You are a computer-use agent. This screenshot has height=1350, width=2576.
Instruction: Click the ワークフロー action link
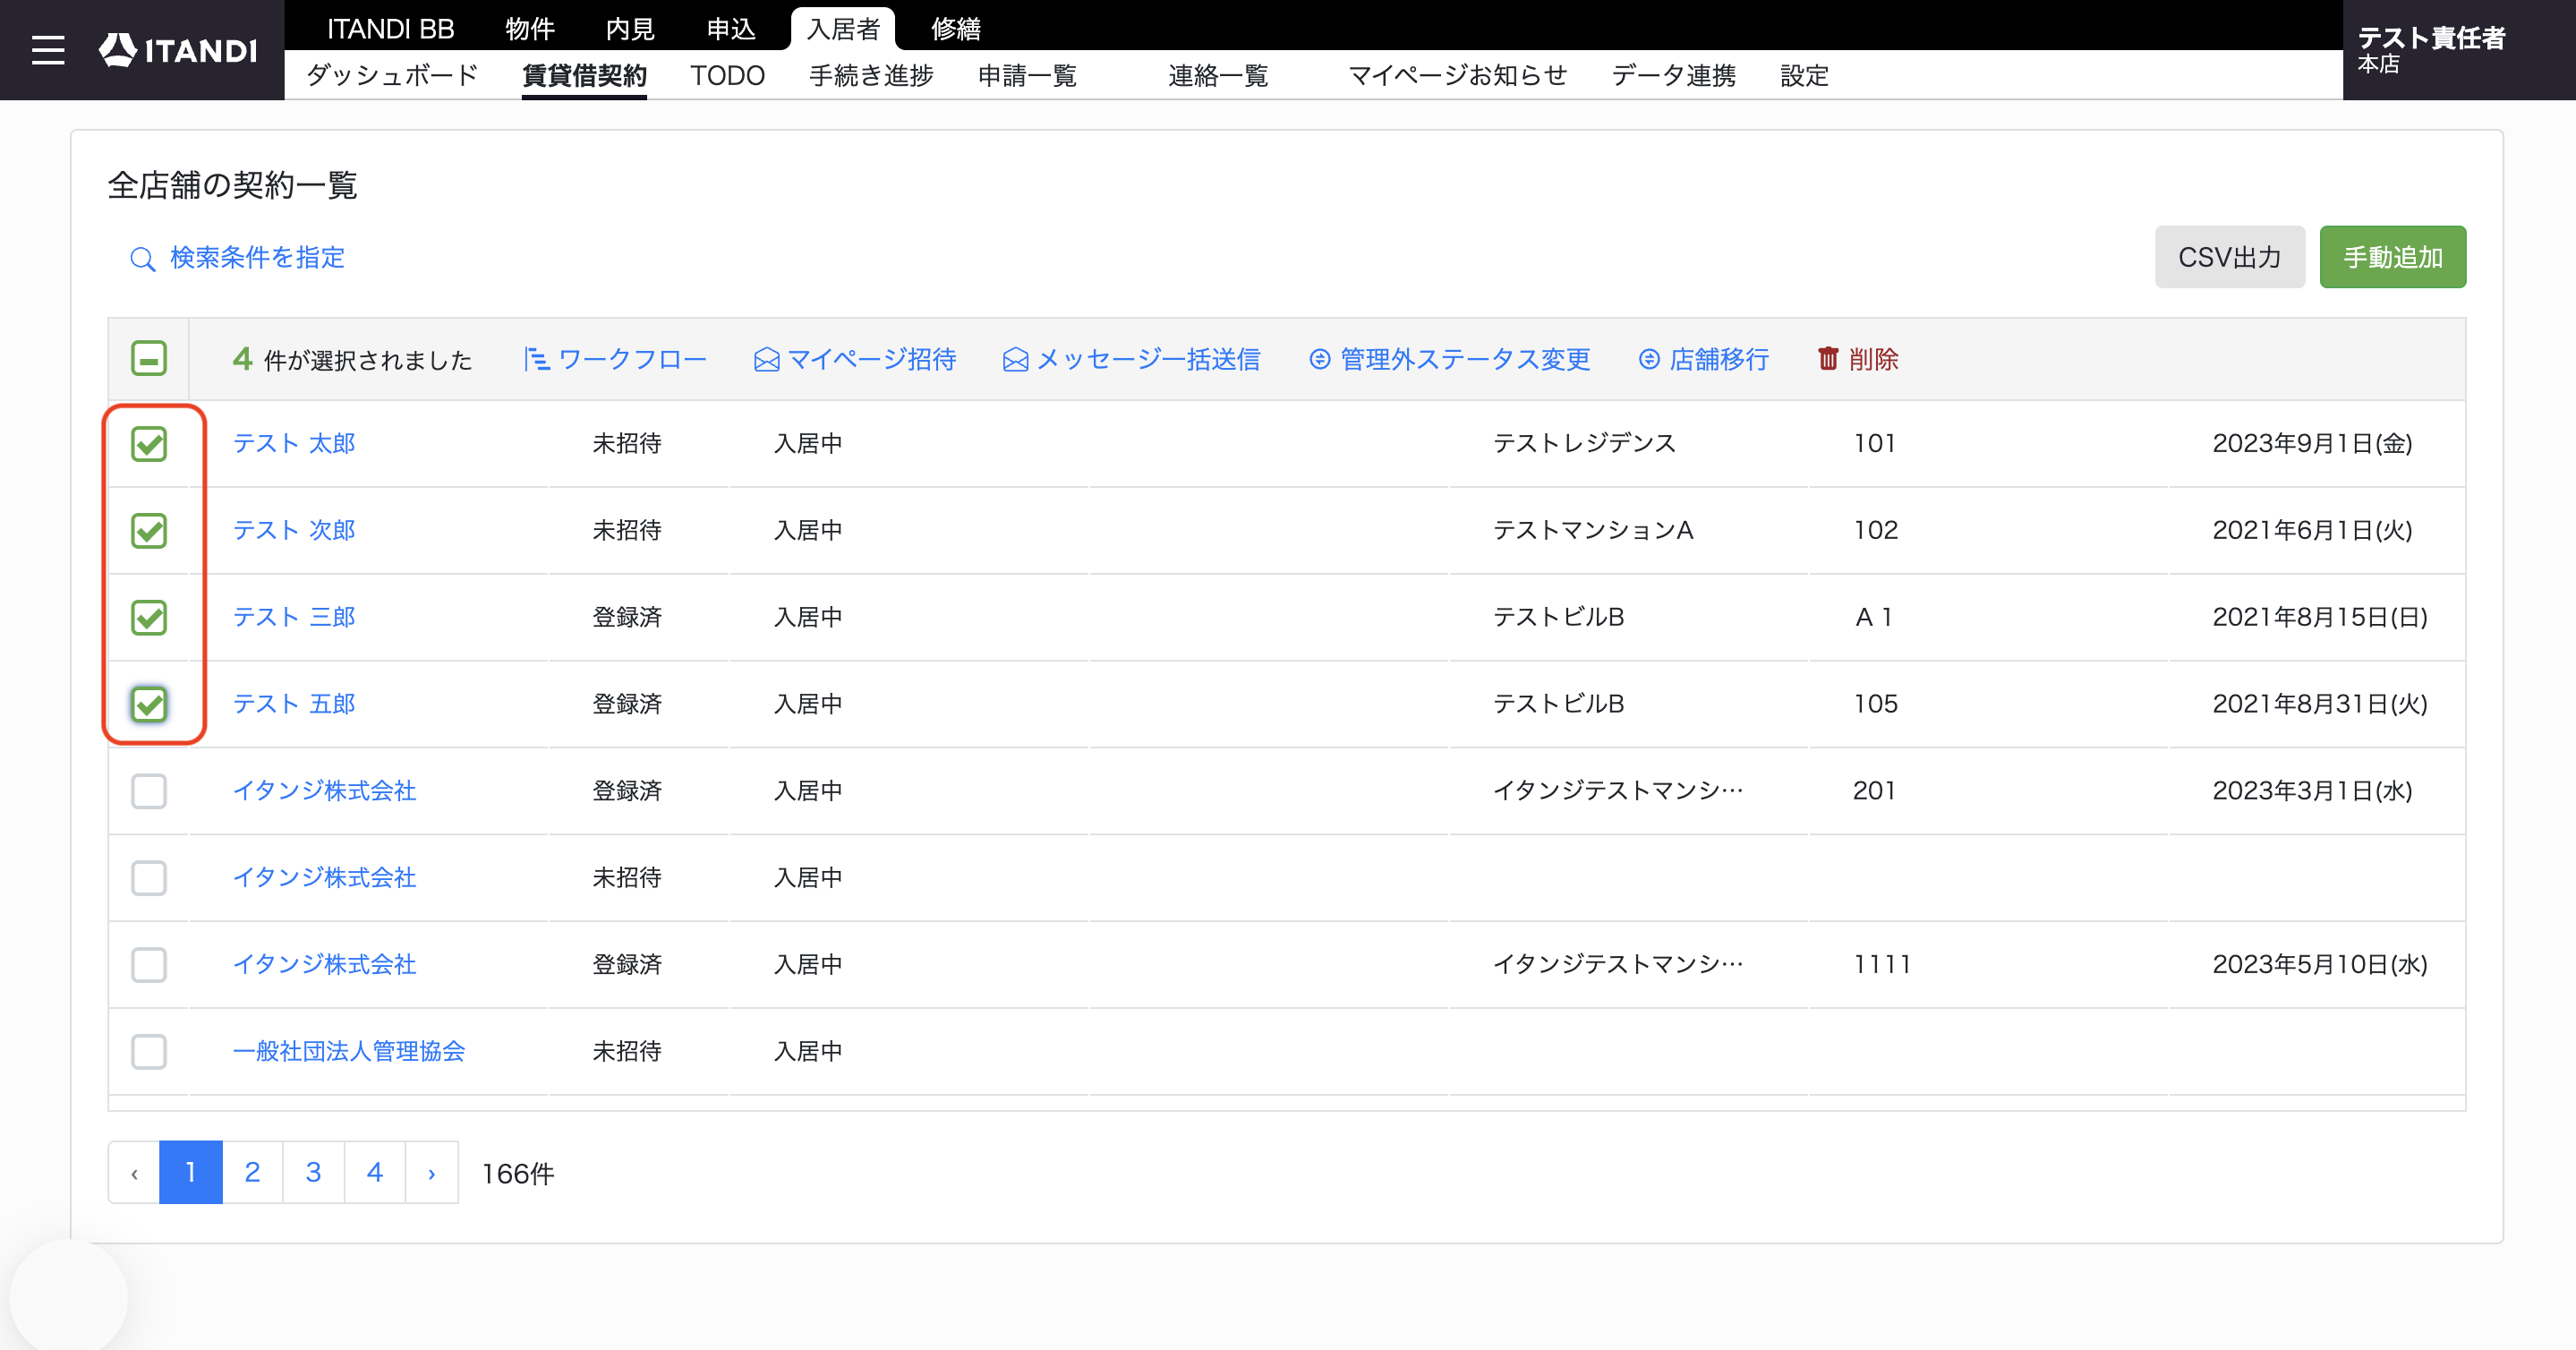pyautogui.click(x=632, y=359)
